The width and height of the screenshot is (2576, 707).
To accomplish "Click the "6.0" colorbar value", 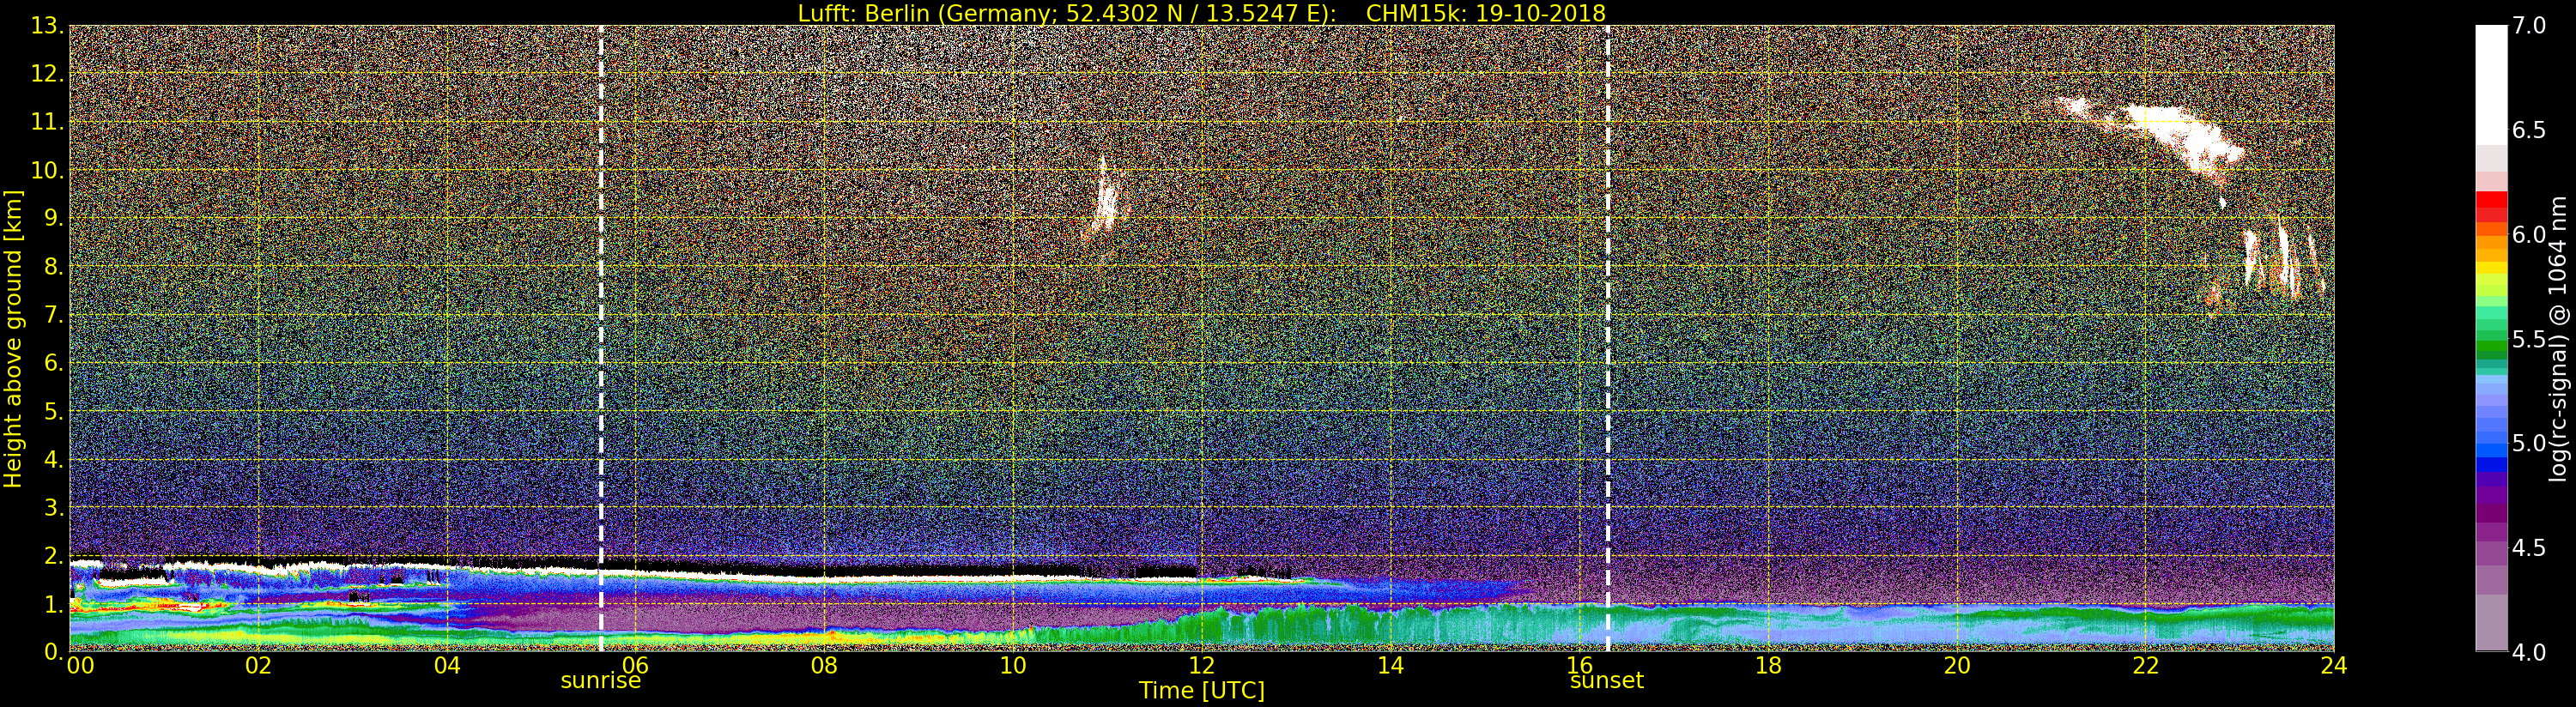I will (x=2529, y=234).
